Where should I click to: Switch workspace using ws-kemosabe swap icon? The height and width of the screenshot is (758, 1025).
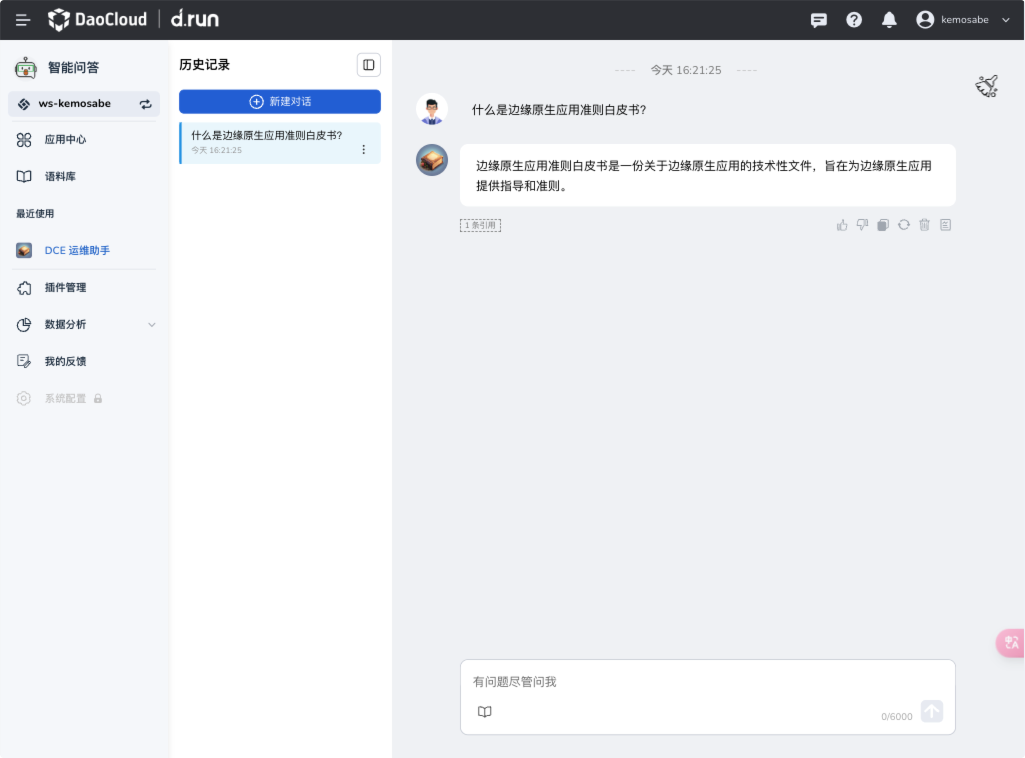[146, 104]
